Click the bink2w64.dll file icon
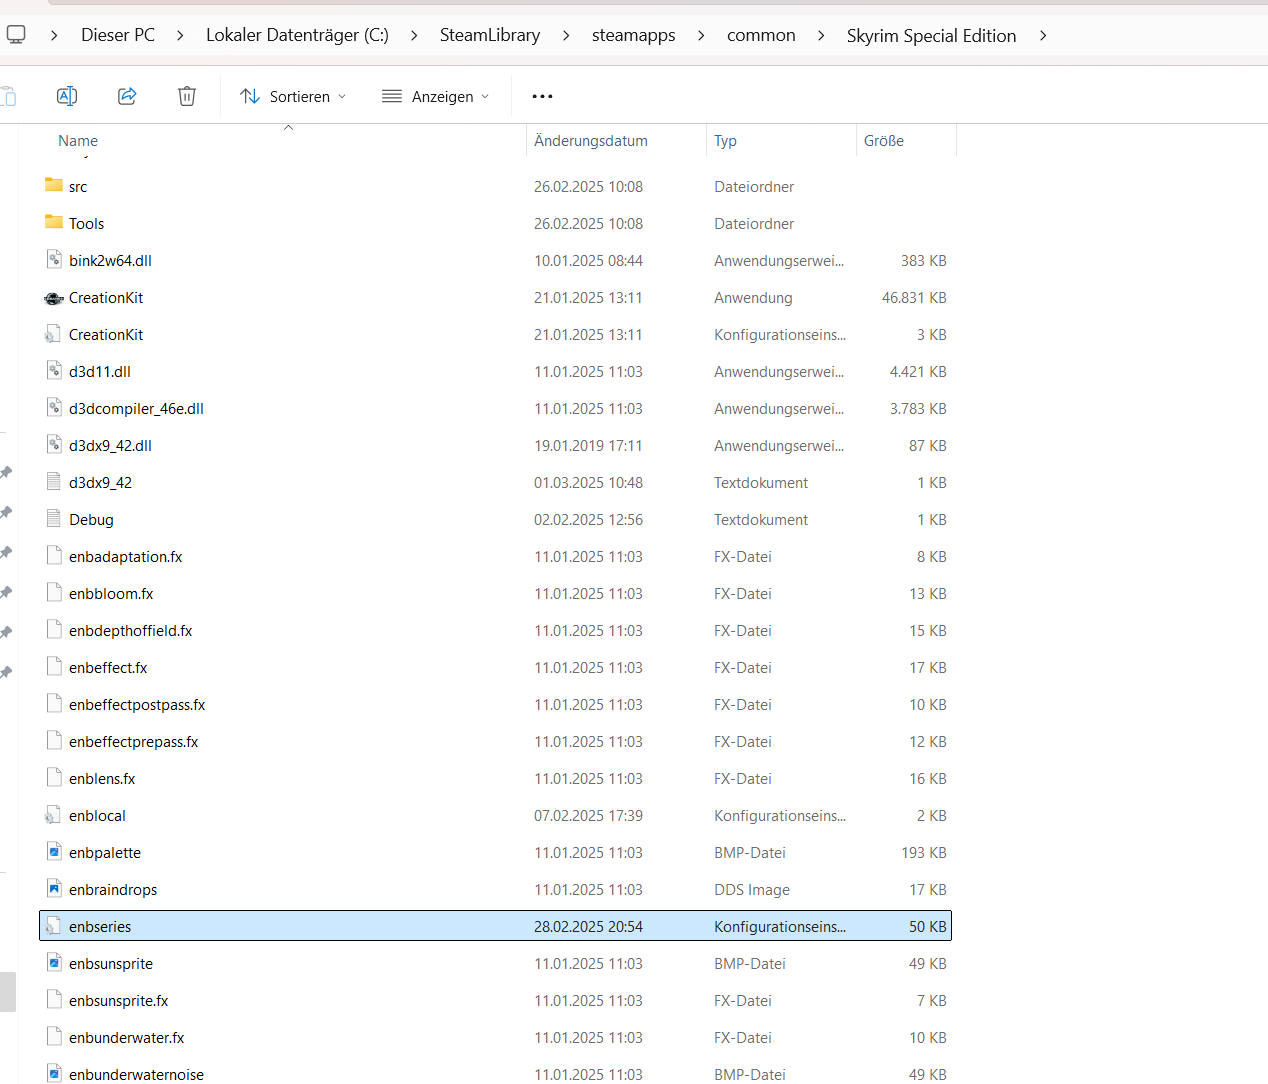Viewport: 1268px width, 1084px height. tap(54, 260)
